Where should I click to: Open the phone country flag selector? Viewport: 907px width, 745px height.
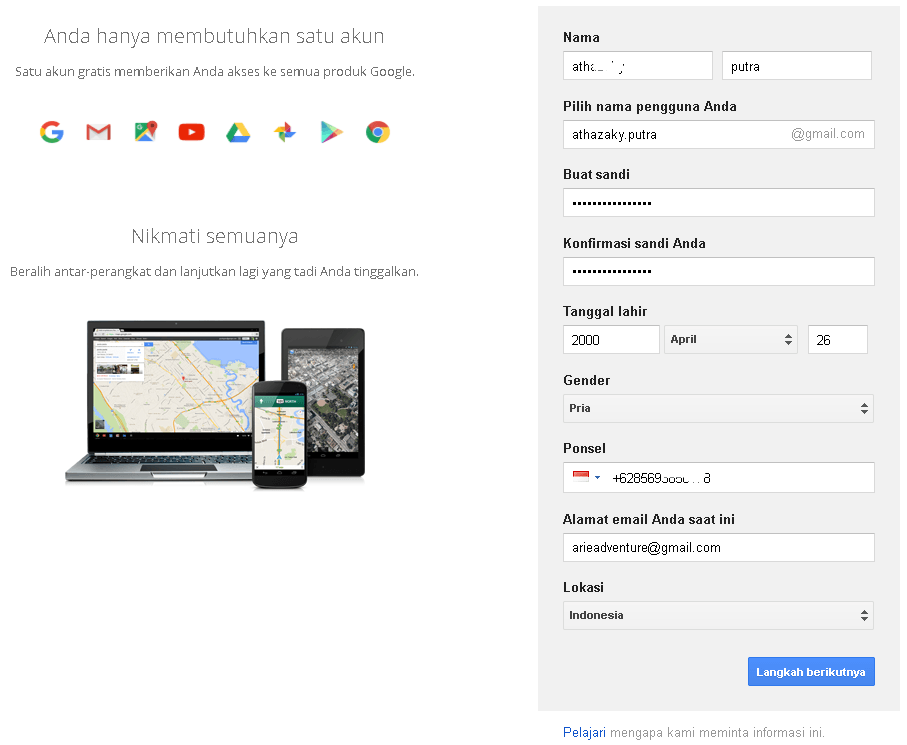pyautogui.click(x=586, y=478)
